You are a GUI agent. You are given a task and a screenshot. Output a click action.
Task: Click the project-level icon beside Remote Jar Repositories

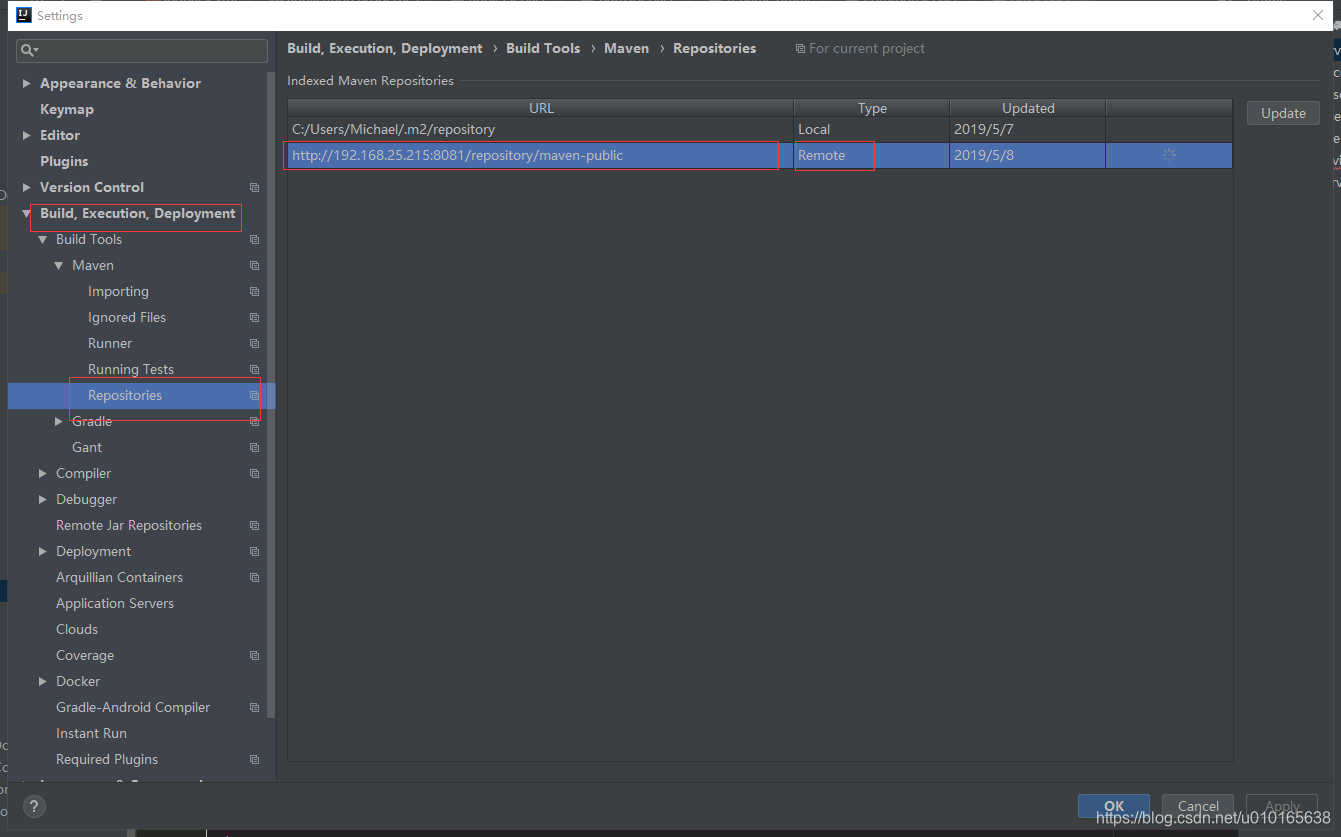click(x=254, y=525)
